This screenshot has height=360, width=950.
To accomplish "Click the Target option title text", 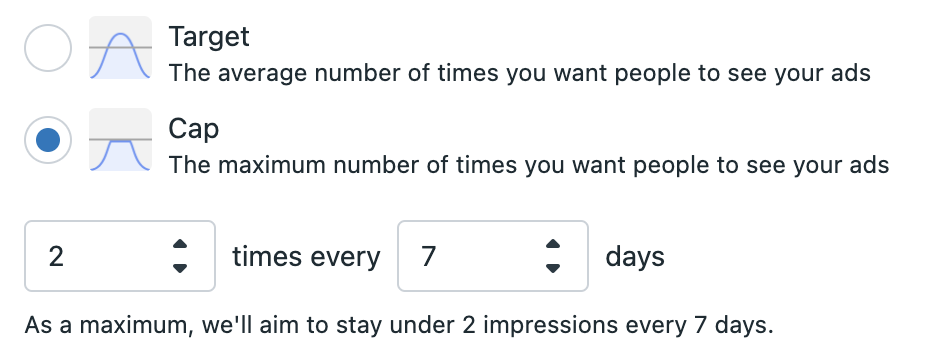I will tap(208, 36).
